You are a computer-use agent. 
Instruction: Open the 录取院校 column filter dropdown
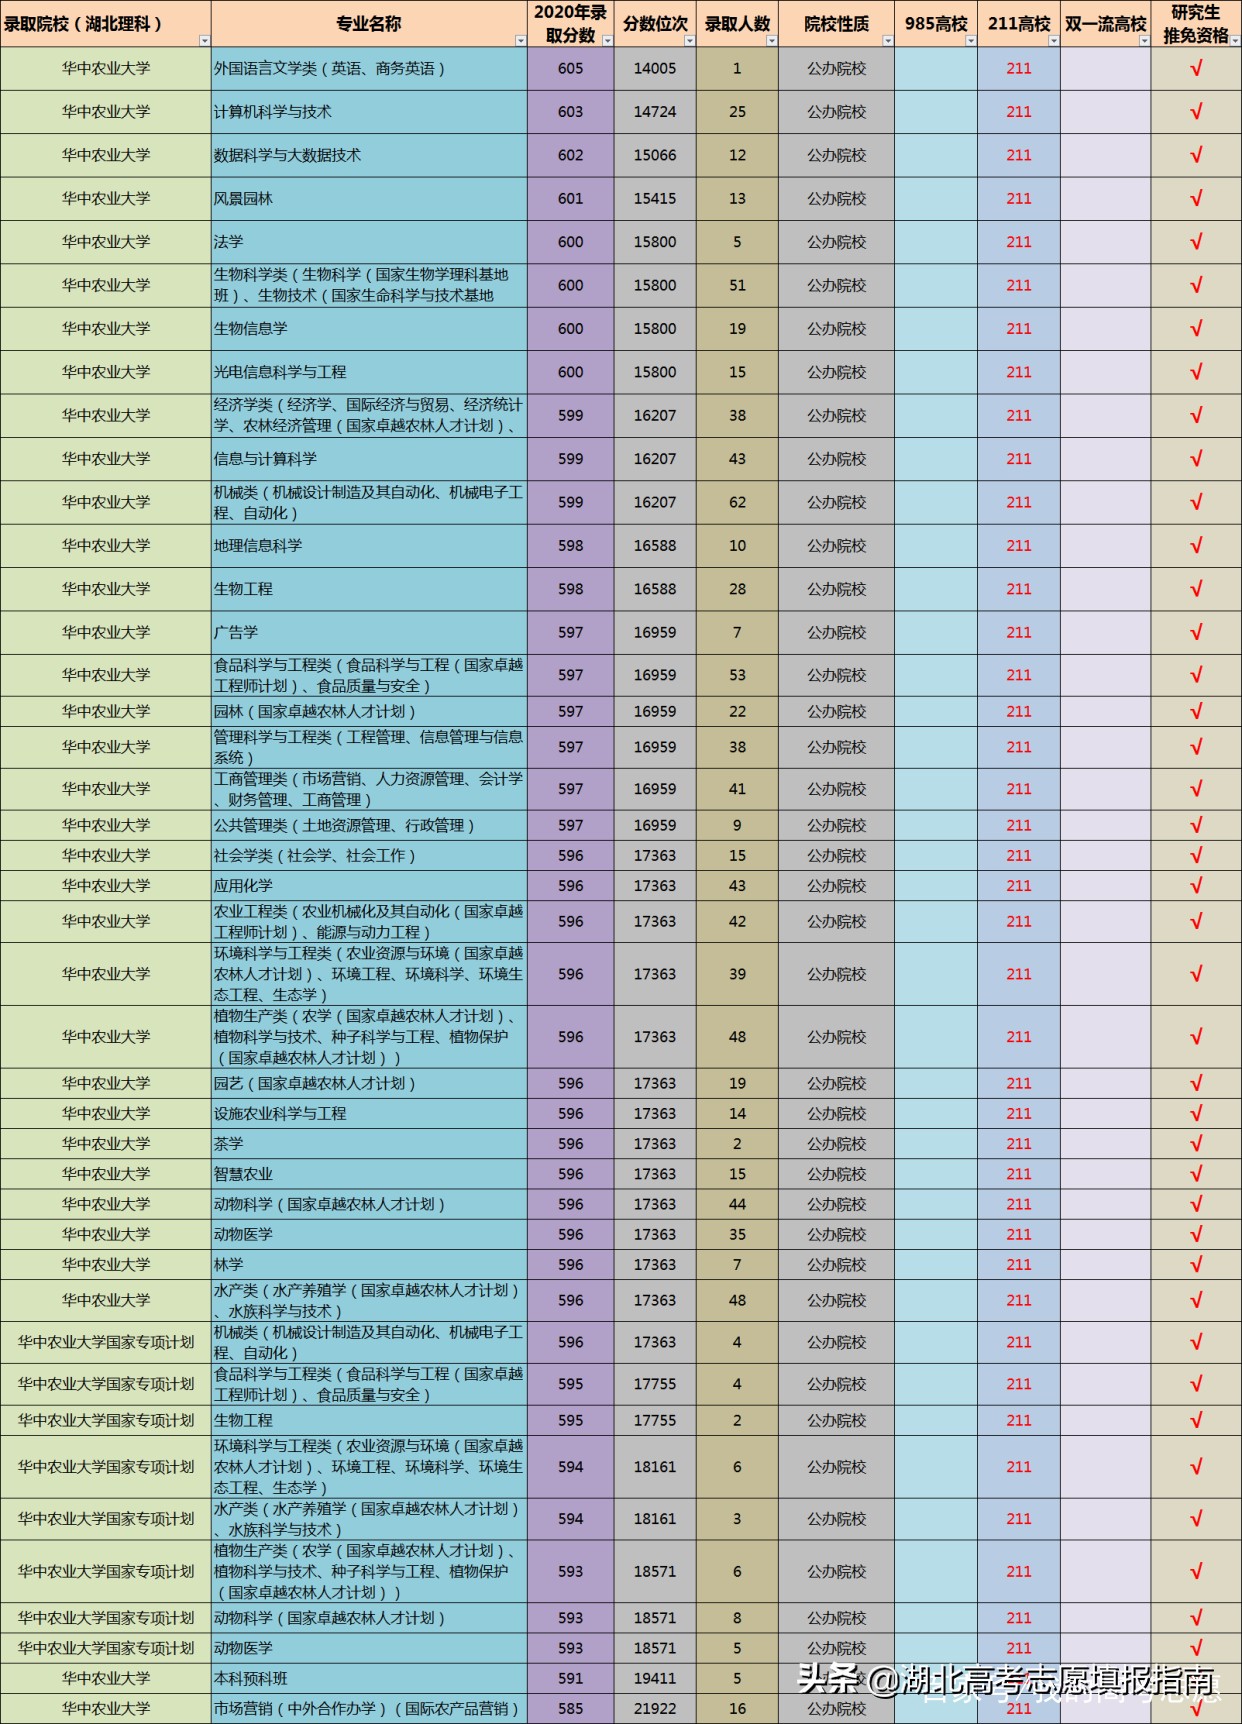(205, 41)
